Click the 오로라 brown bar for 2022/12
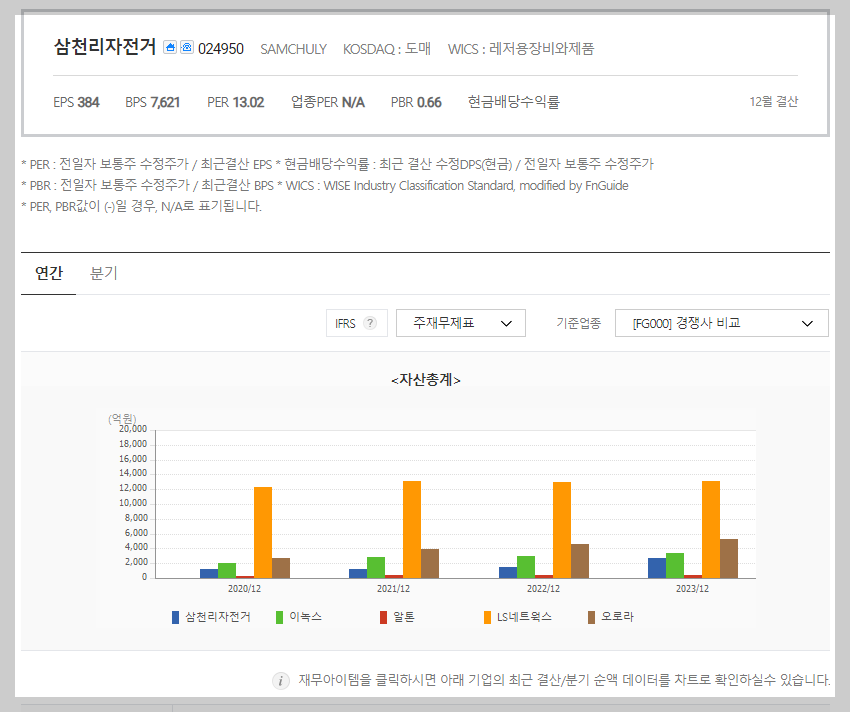The height and width of the screenshot is (712, 850). point(579,561)
